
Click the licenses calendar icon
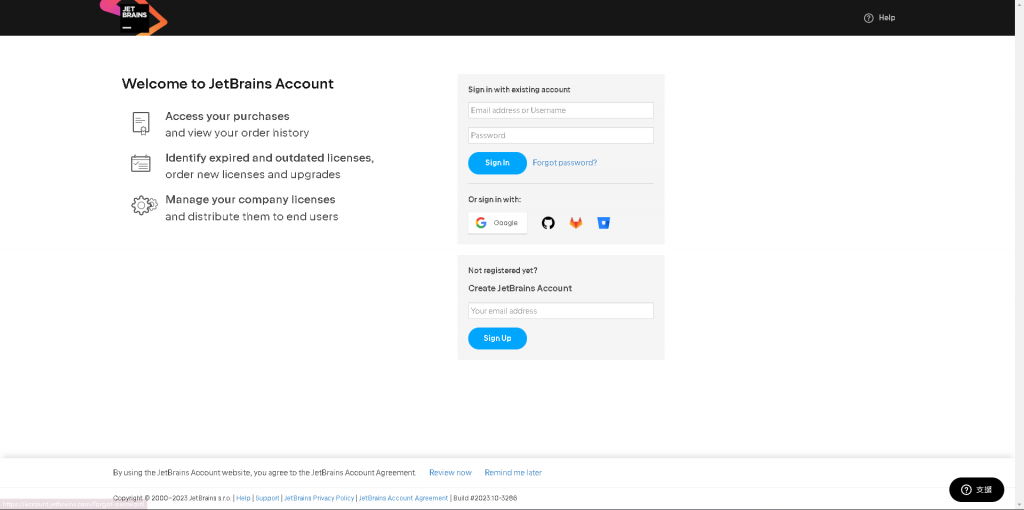point(141,163)
